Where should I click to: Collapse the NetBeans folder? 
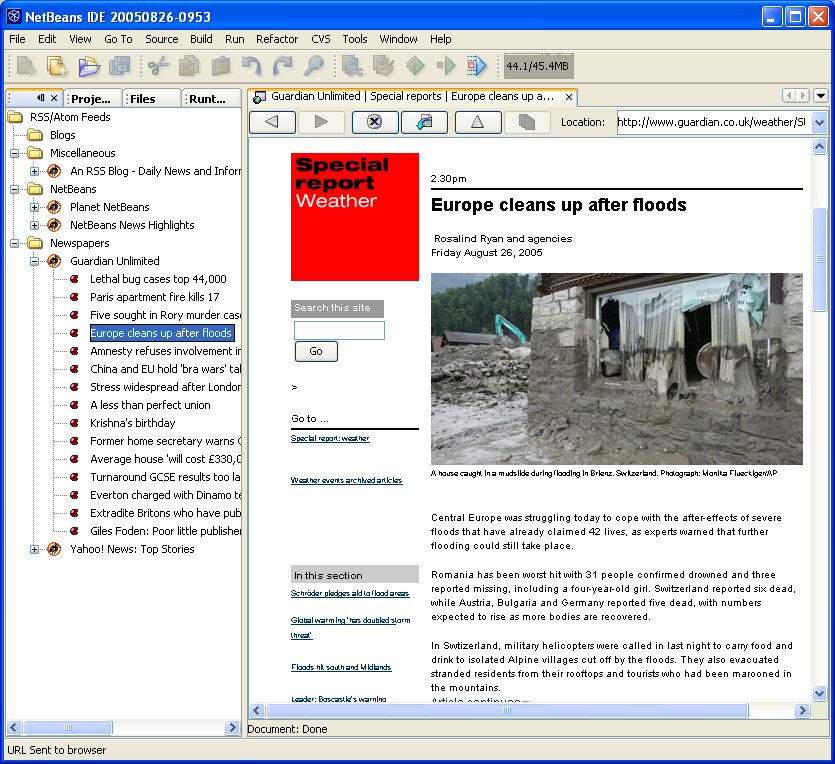coord(14,190)
